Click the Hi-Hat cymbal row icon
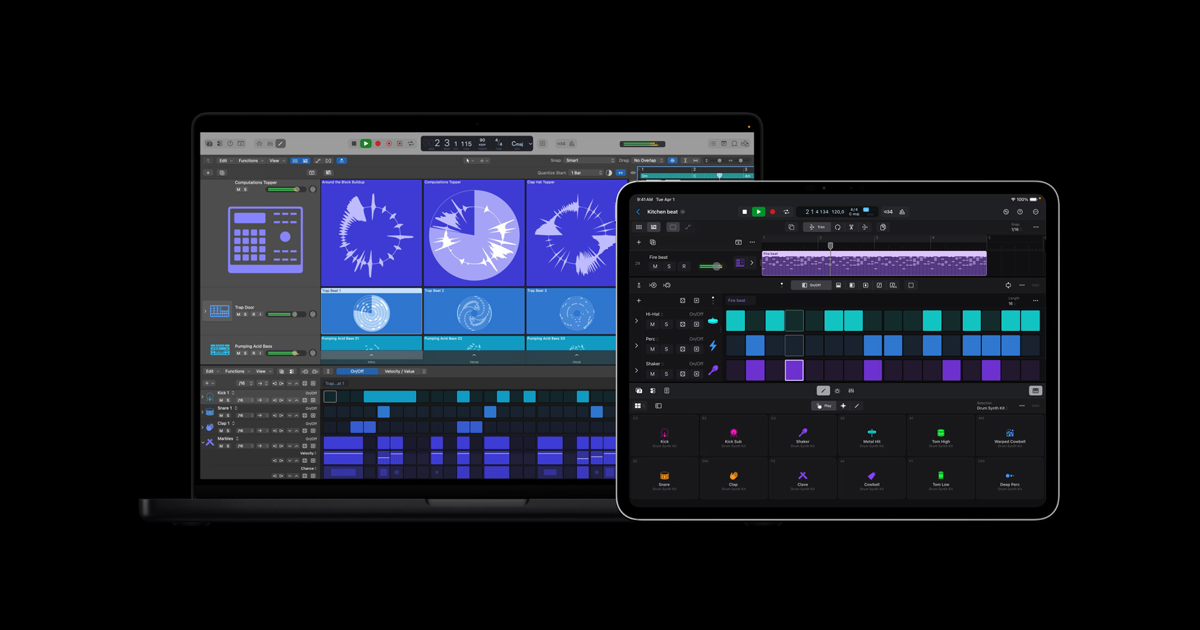This screenshot has width=1200, height=630. click(x=713, y=321)
